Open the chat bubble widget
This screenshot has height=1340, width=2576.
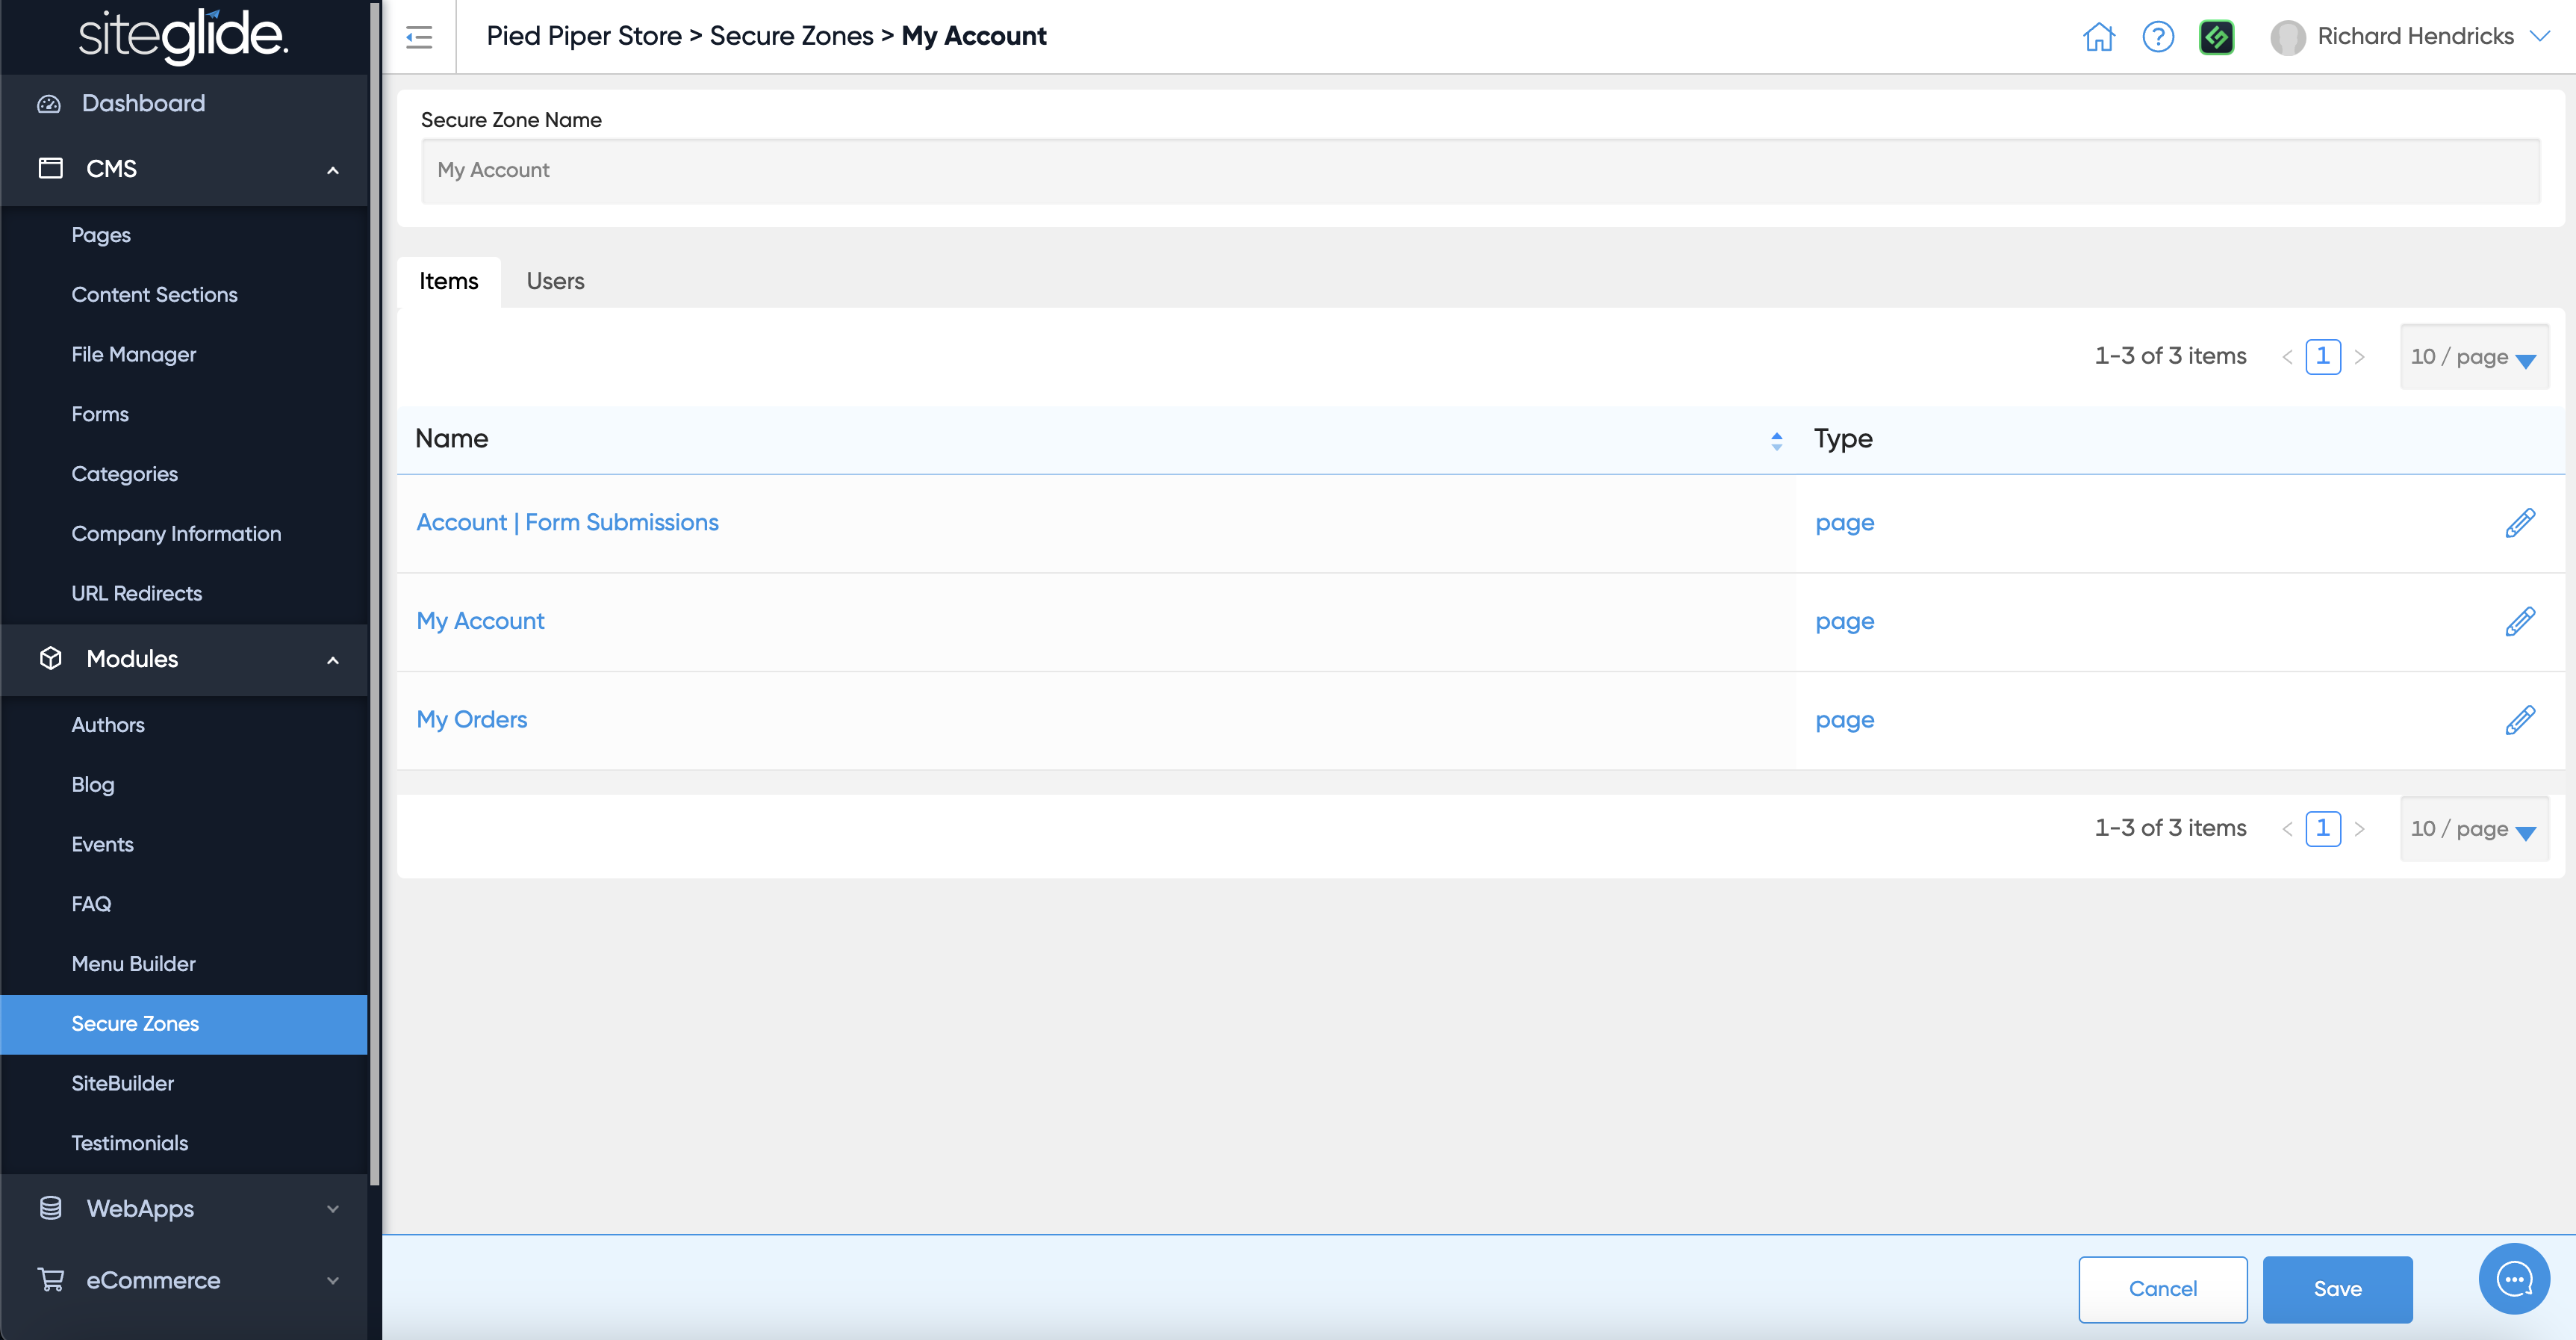click(x=2513, y=1278)
